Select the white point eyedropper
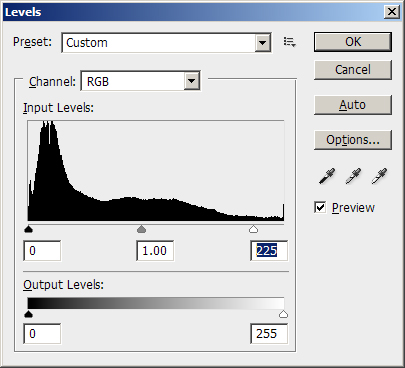405x368 pixels. [379, 176]
